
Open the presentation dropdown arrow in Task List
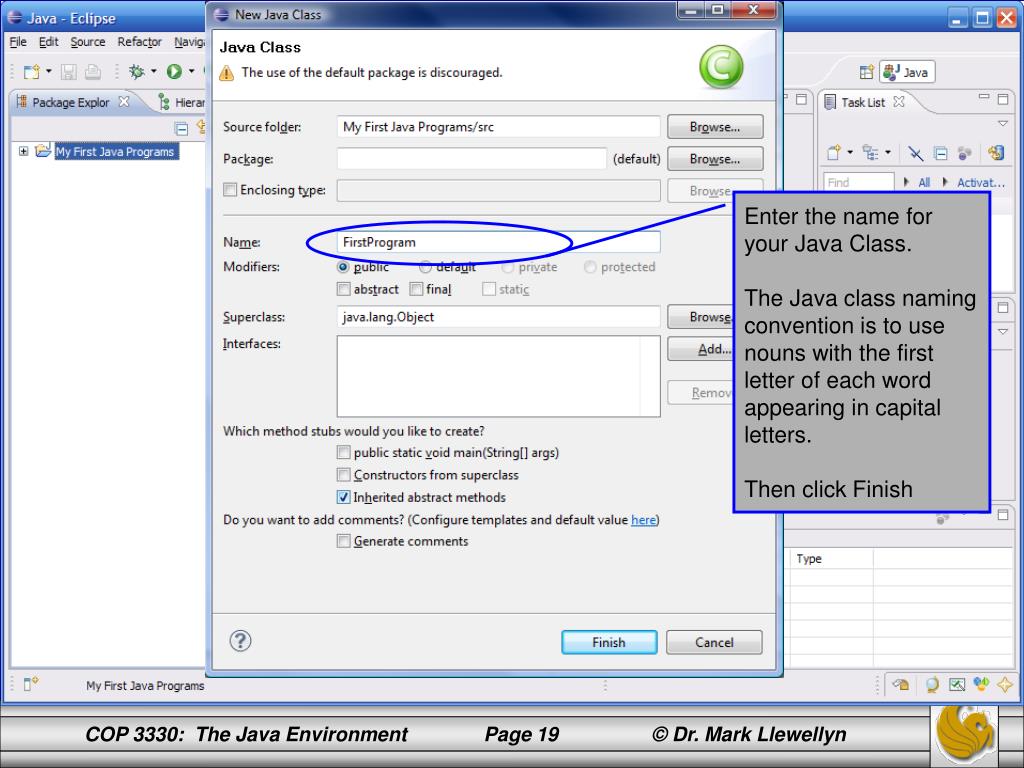pos(888,153)
